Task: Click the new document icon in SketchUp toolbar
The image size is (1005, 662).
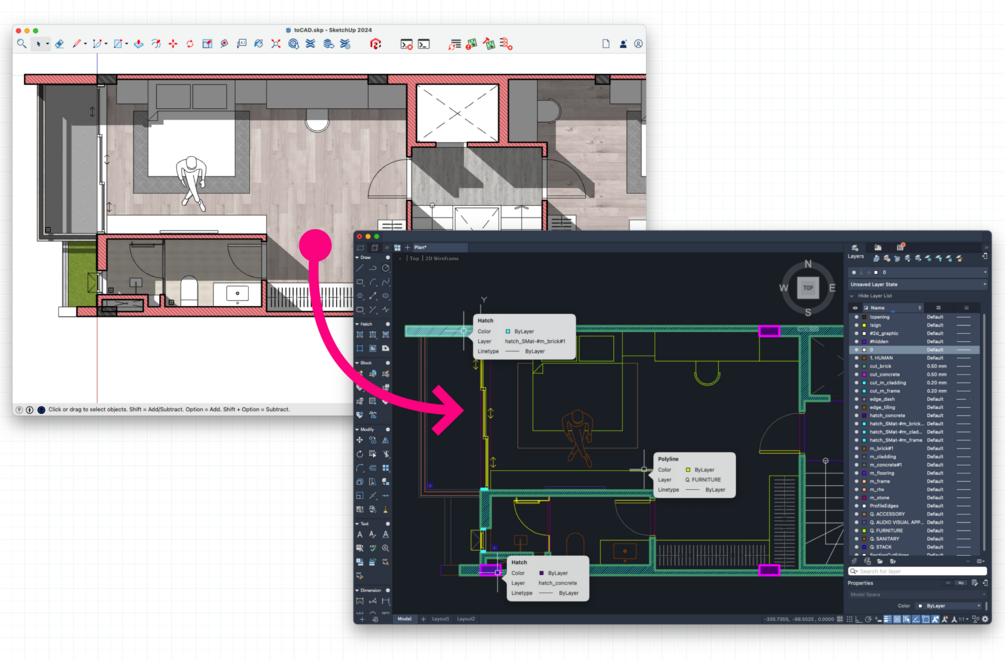Action: 606,44
